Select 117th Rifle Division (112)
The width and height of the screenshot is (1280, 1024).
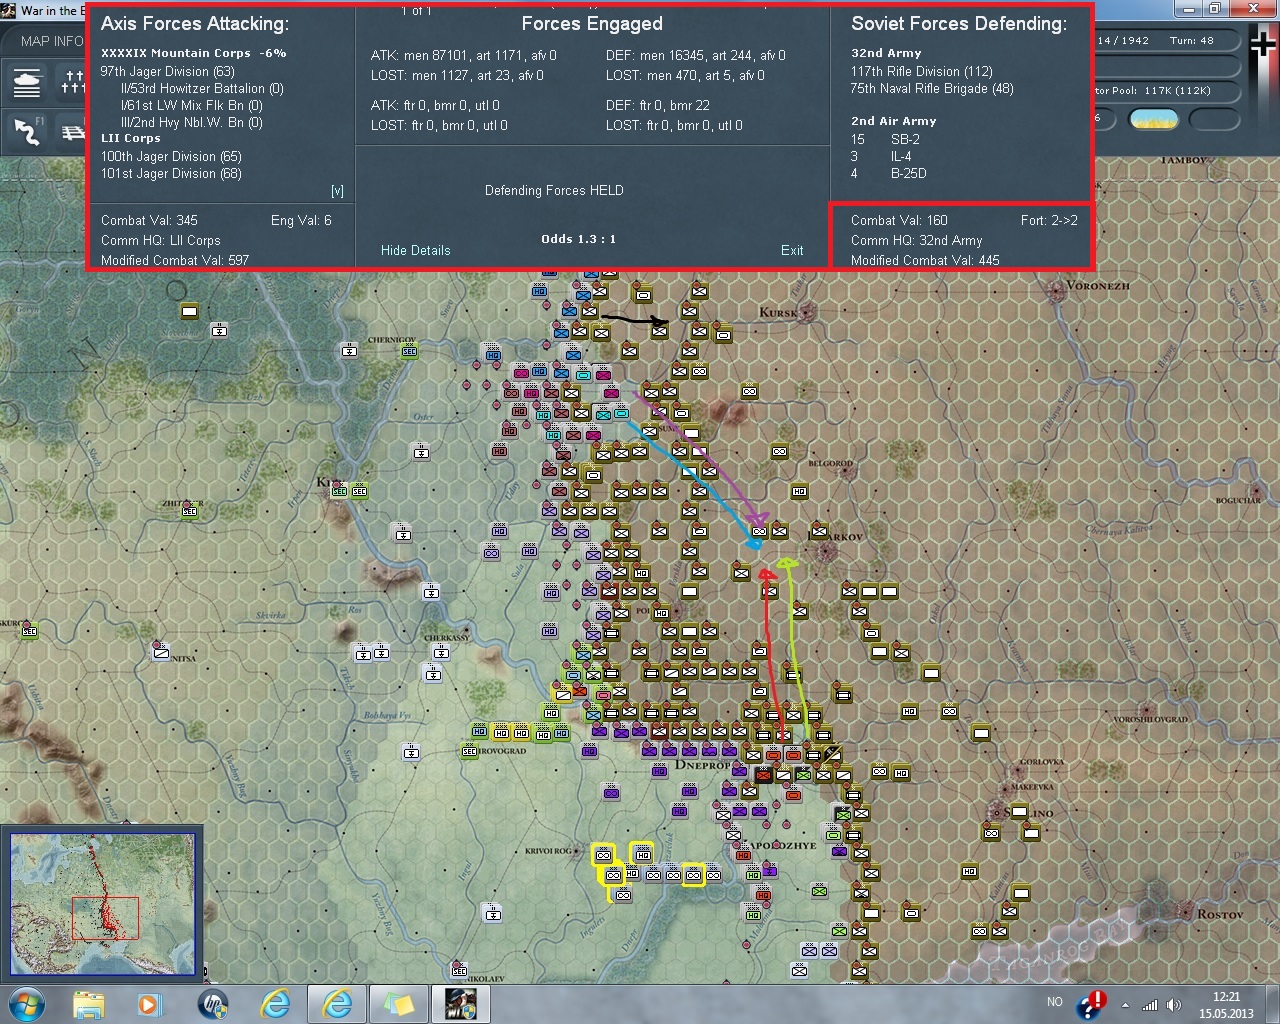pyautogui.click(x=922, y=72)
